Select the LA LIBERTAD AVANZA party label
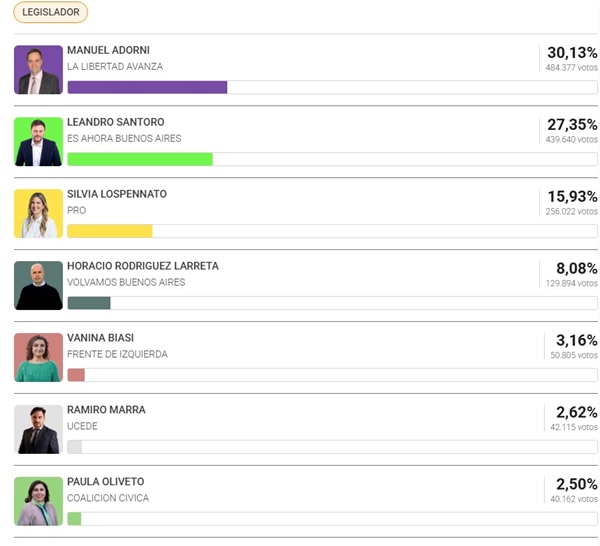This screenshot has width=600, height=546. pyautogui.click(x=115, y=67)
